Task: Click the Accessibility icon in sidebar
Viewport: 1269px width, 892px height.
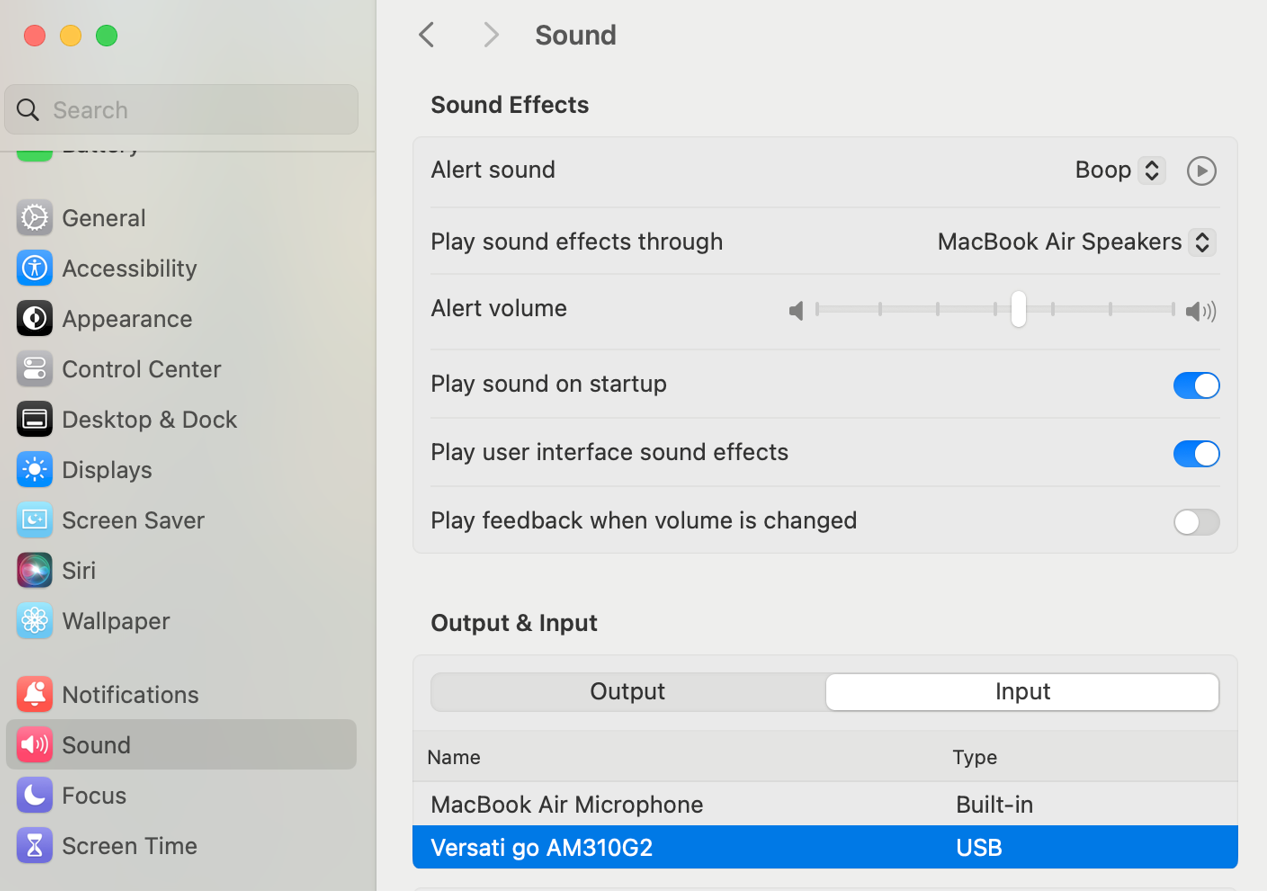Action: pyautogui.click(x=35, y=268)
